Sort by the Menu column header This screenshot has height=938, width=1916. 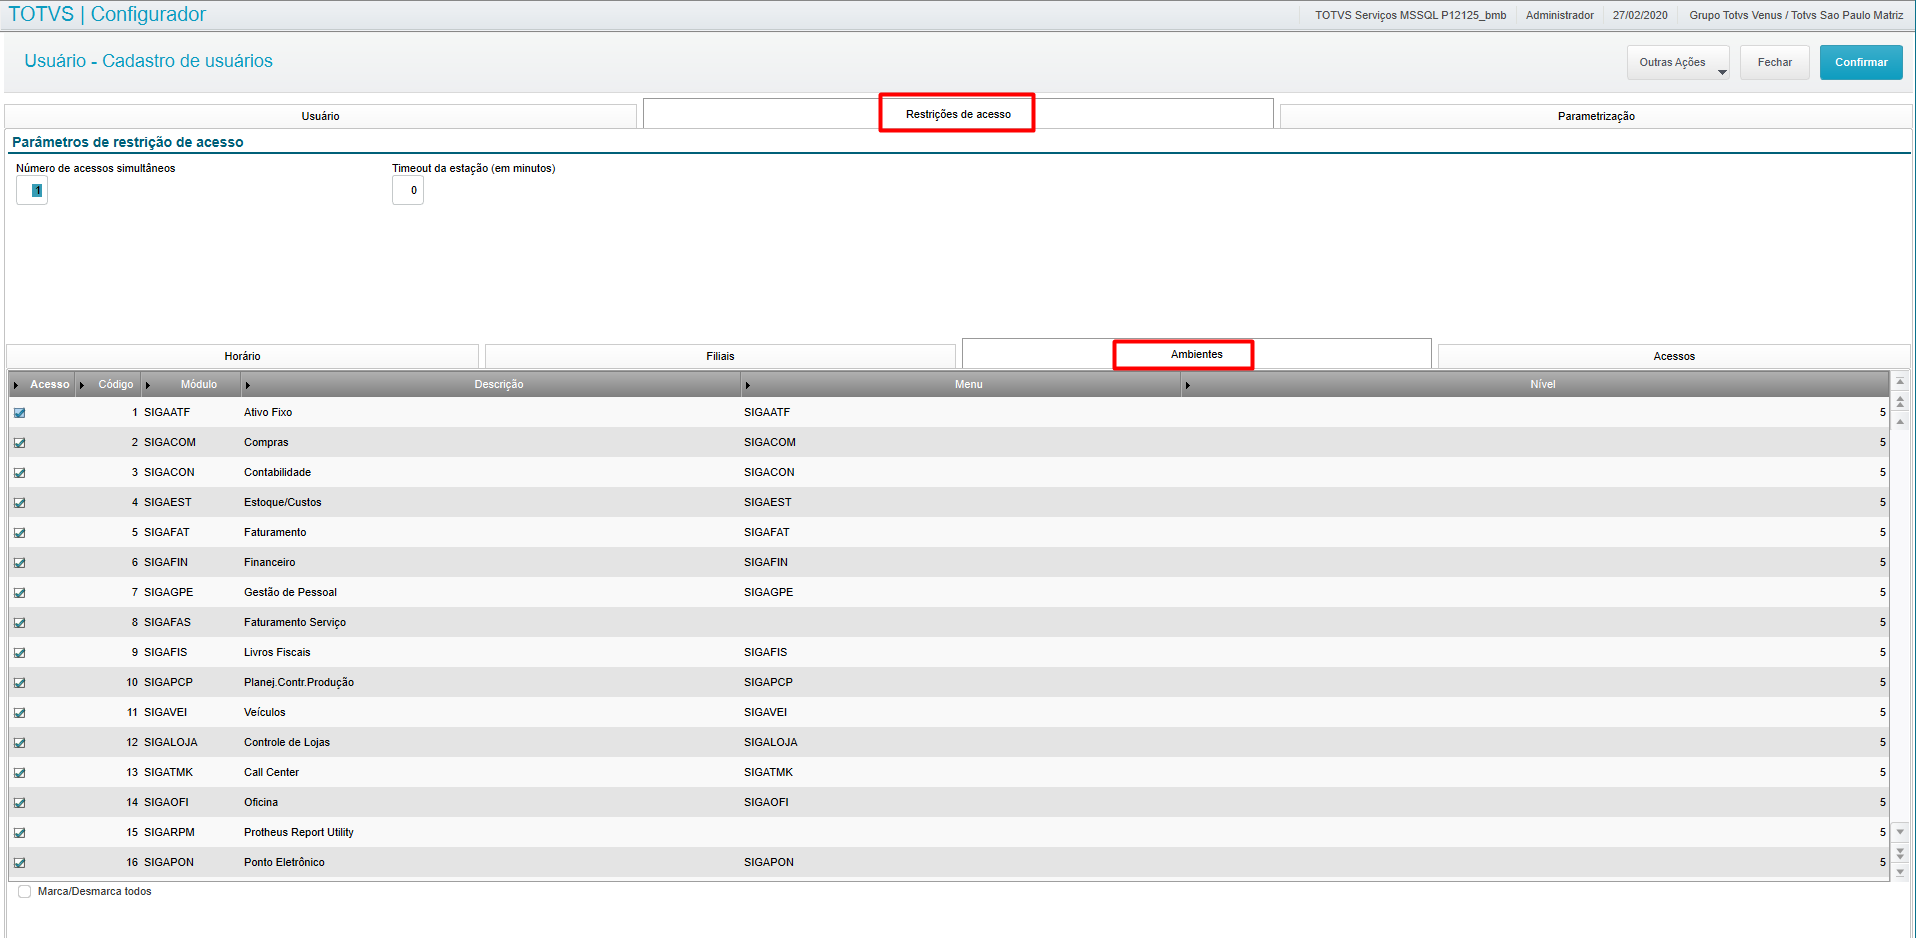[961, 384]
